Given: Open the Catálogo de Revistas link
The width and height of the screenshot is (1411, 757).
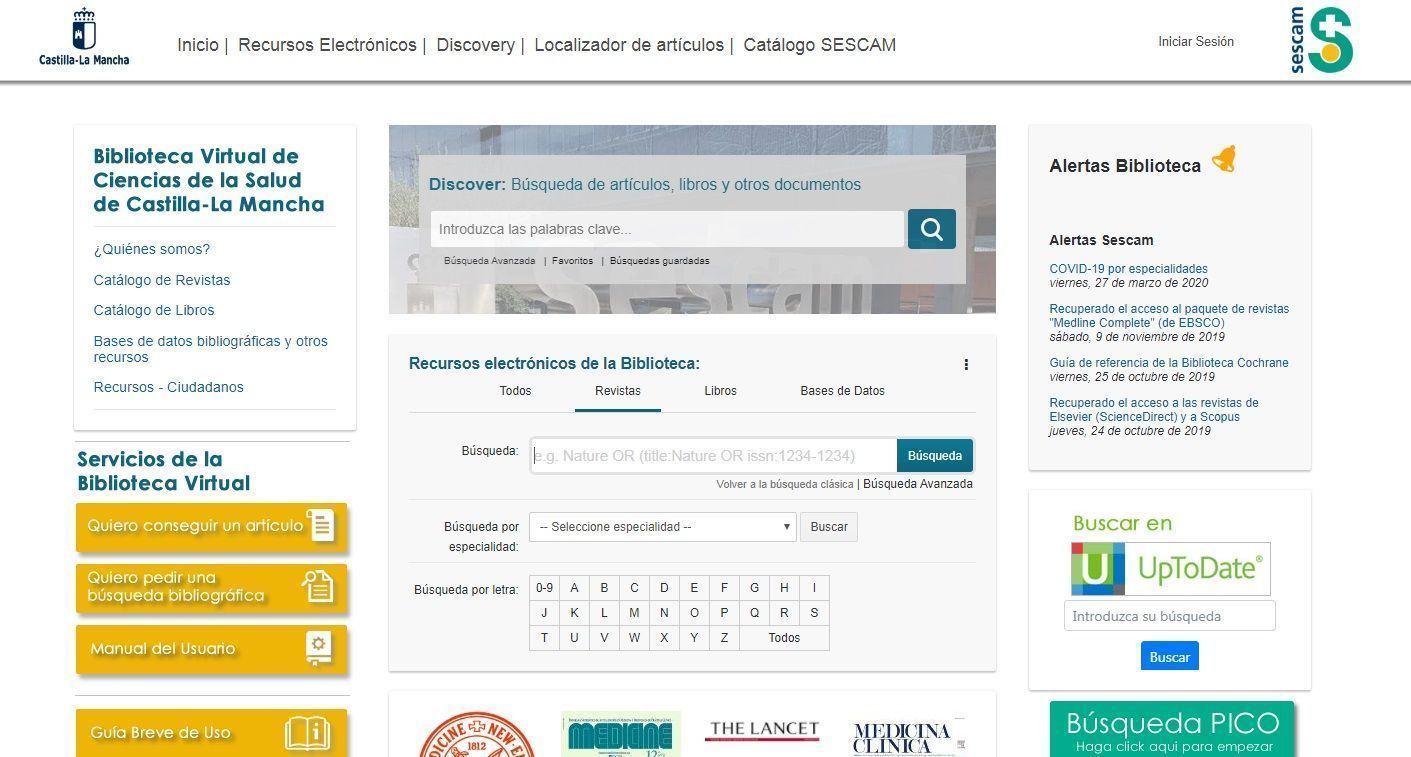Looking at the screenshot, I should 162,280.
